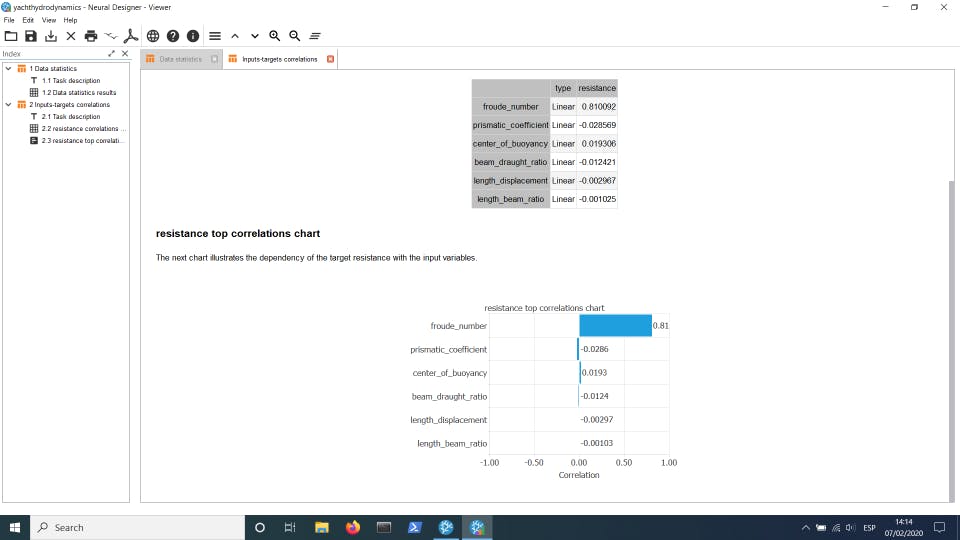Undock the Index panel with the float icon
The height and width of the screenshot is (540, 960).
[111, 54]
